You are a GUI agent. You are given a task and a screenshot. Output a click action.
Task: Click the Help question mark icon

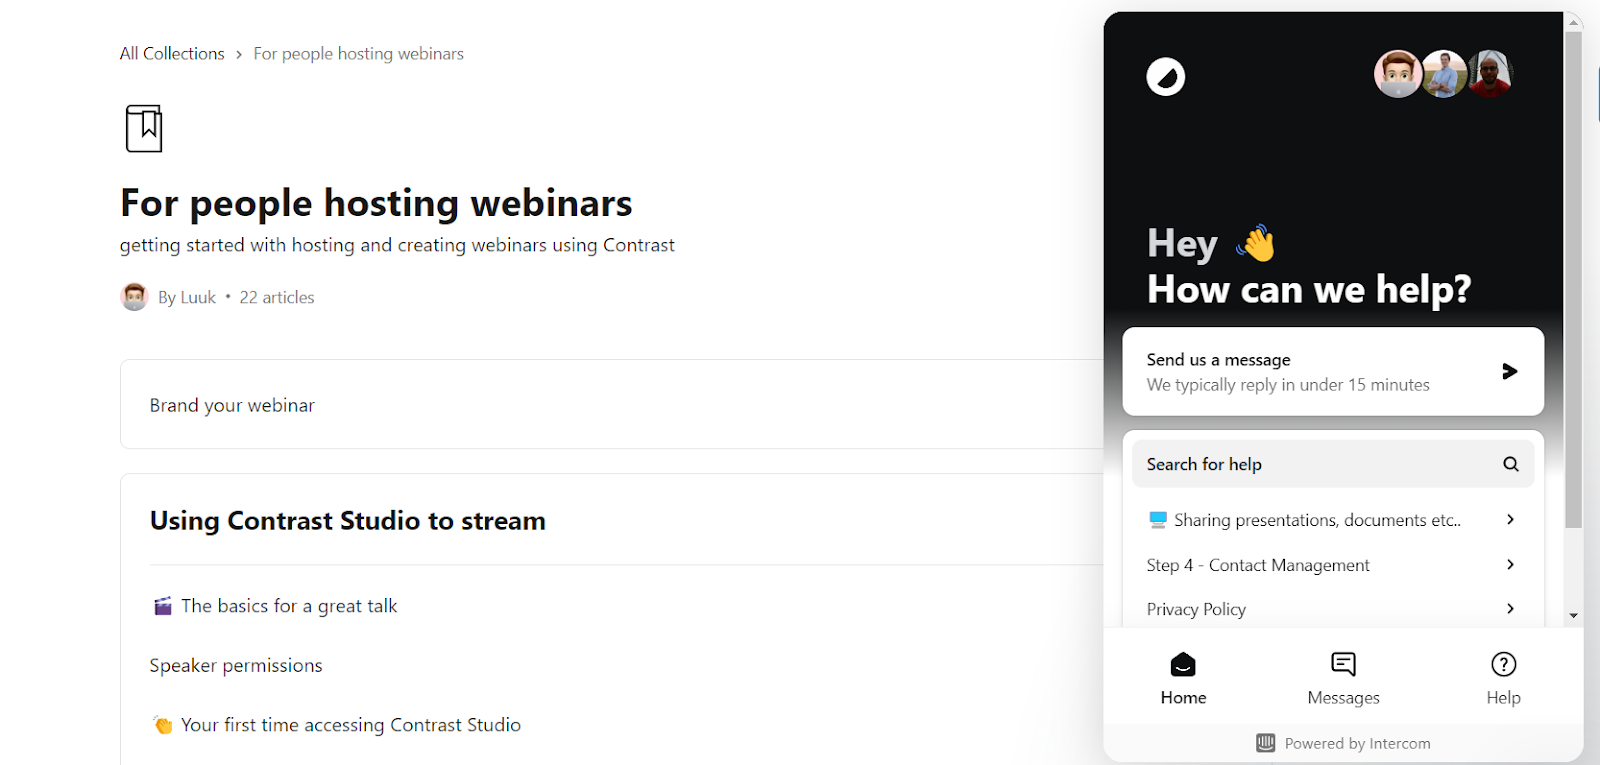[x=1503, y=664]
